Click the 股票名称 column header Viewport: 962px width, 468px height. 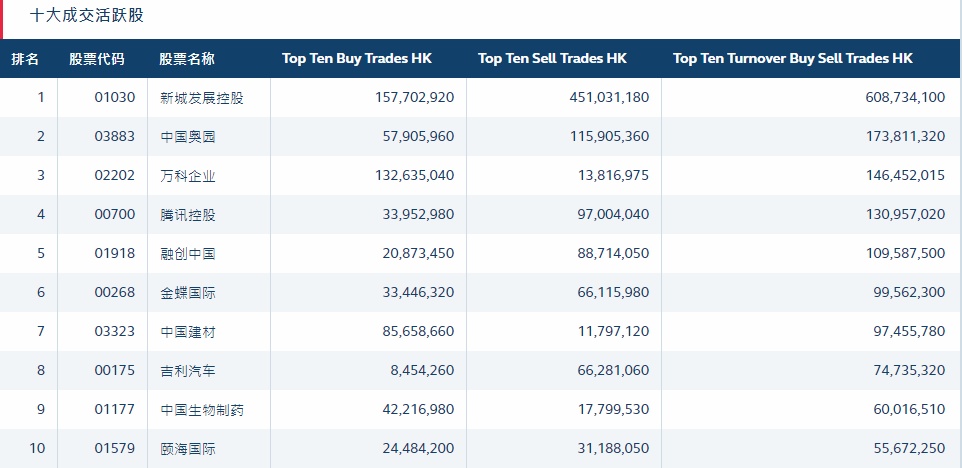pos(187,59)
